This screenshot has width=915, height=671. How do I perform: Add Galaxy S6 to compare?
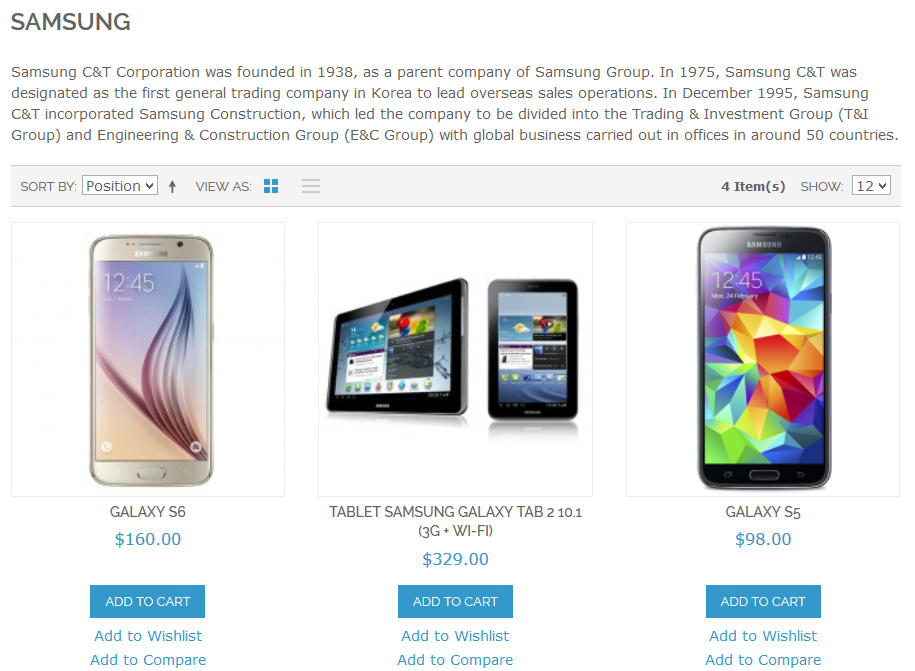tap(148, 660)
